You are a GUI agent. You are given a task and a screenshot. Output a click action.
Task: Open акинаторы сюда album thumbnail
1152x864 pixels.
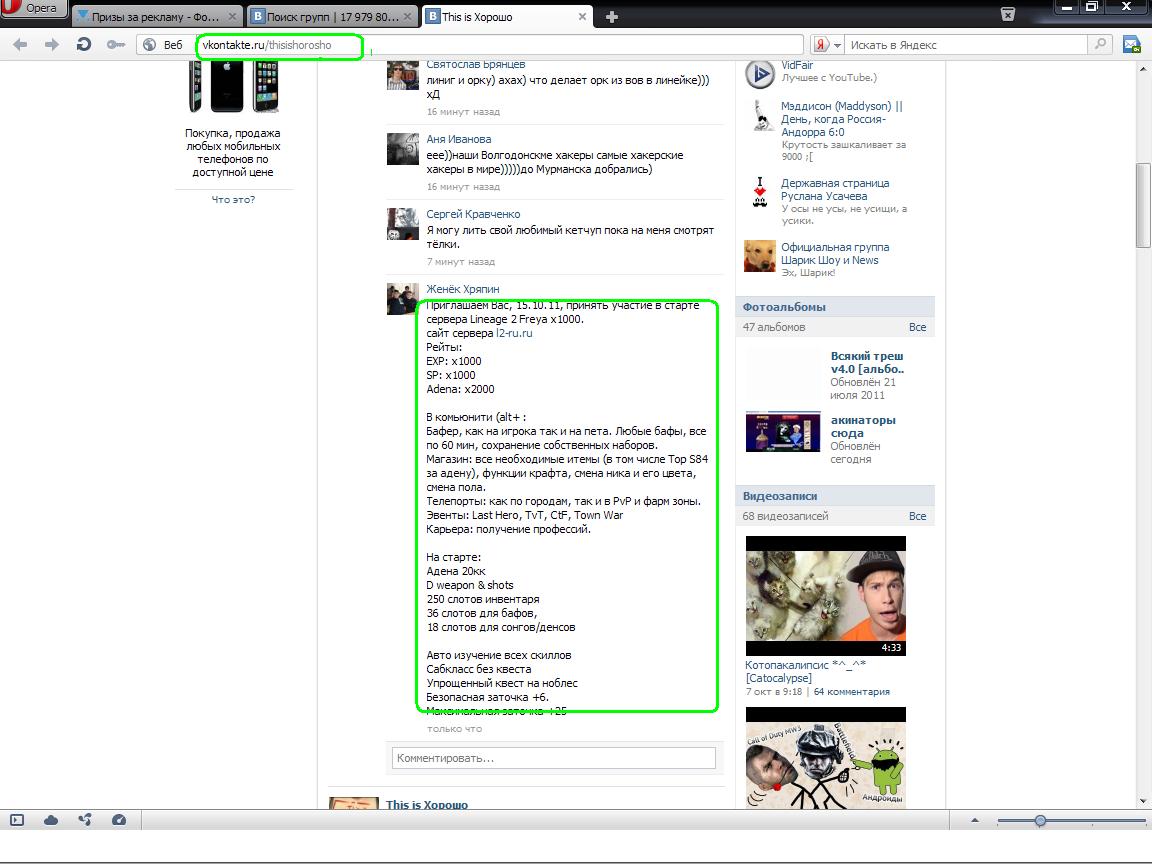click(782, 431)
